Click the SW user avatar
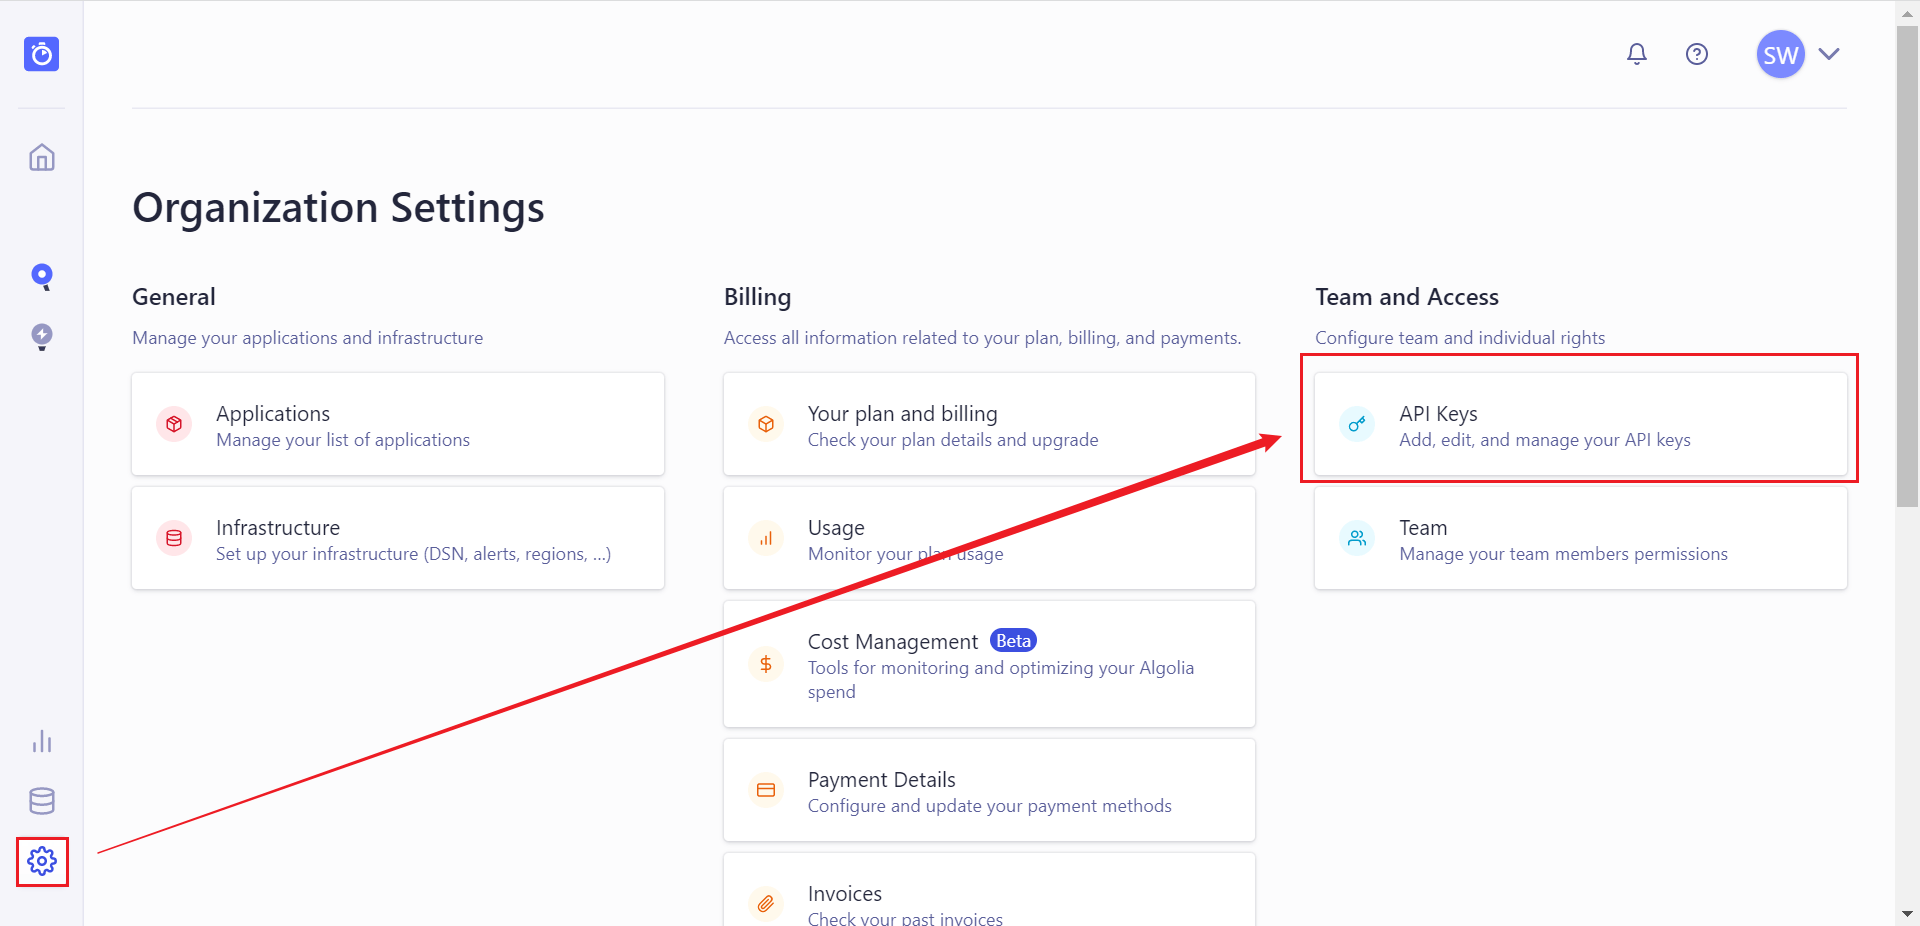 [x=1780, y=54]
